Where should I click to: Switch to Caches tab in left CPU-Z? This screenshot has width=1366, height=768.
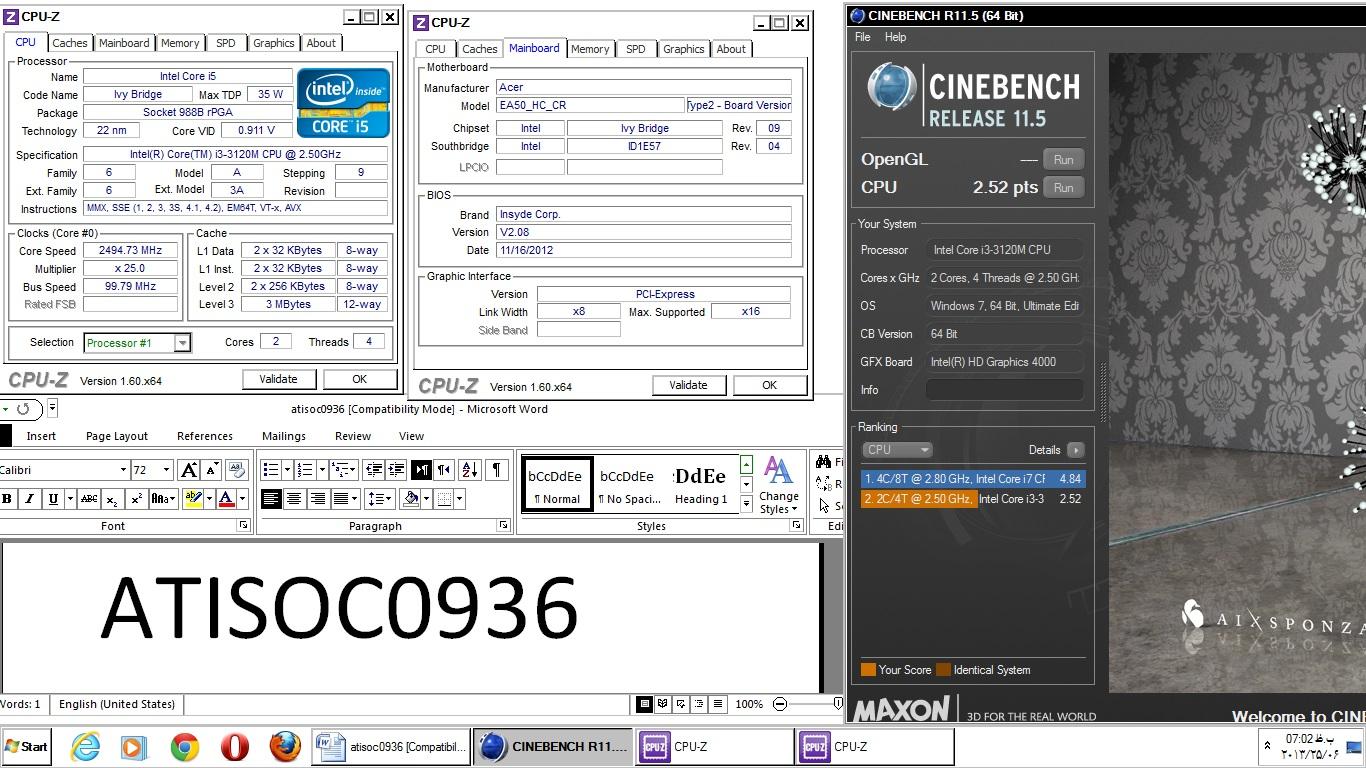tap(70, 43)
